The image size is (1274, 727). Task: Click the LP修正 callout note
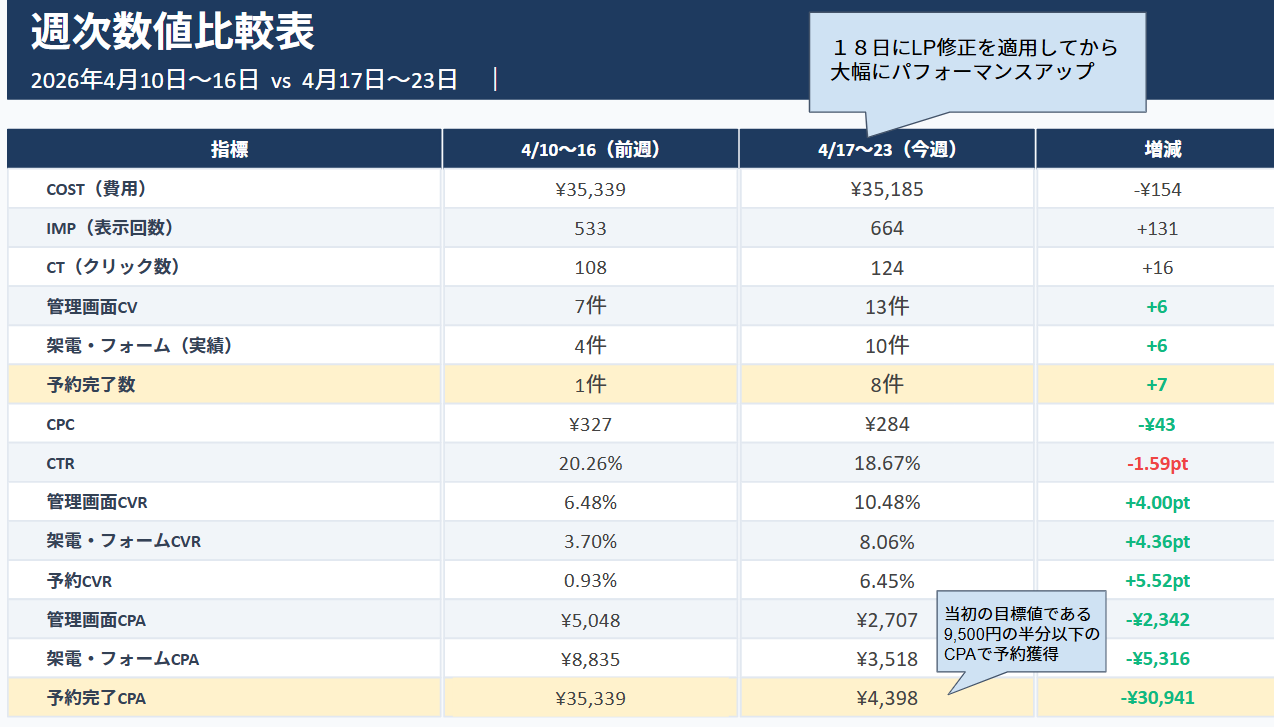pyautogui.click(x=976, y=62)
